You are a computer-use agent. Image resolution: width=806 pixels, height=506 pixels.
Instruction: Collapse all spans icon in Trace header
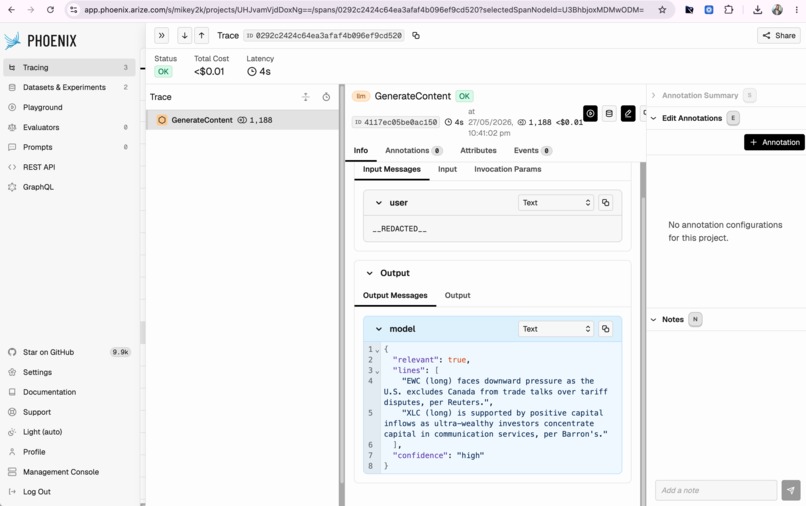pos(305,97)
